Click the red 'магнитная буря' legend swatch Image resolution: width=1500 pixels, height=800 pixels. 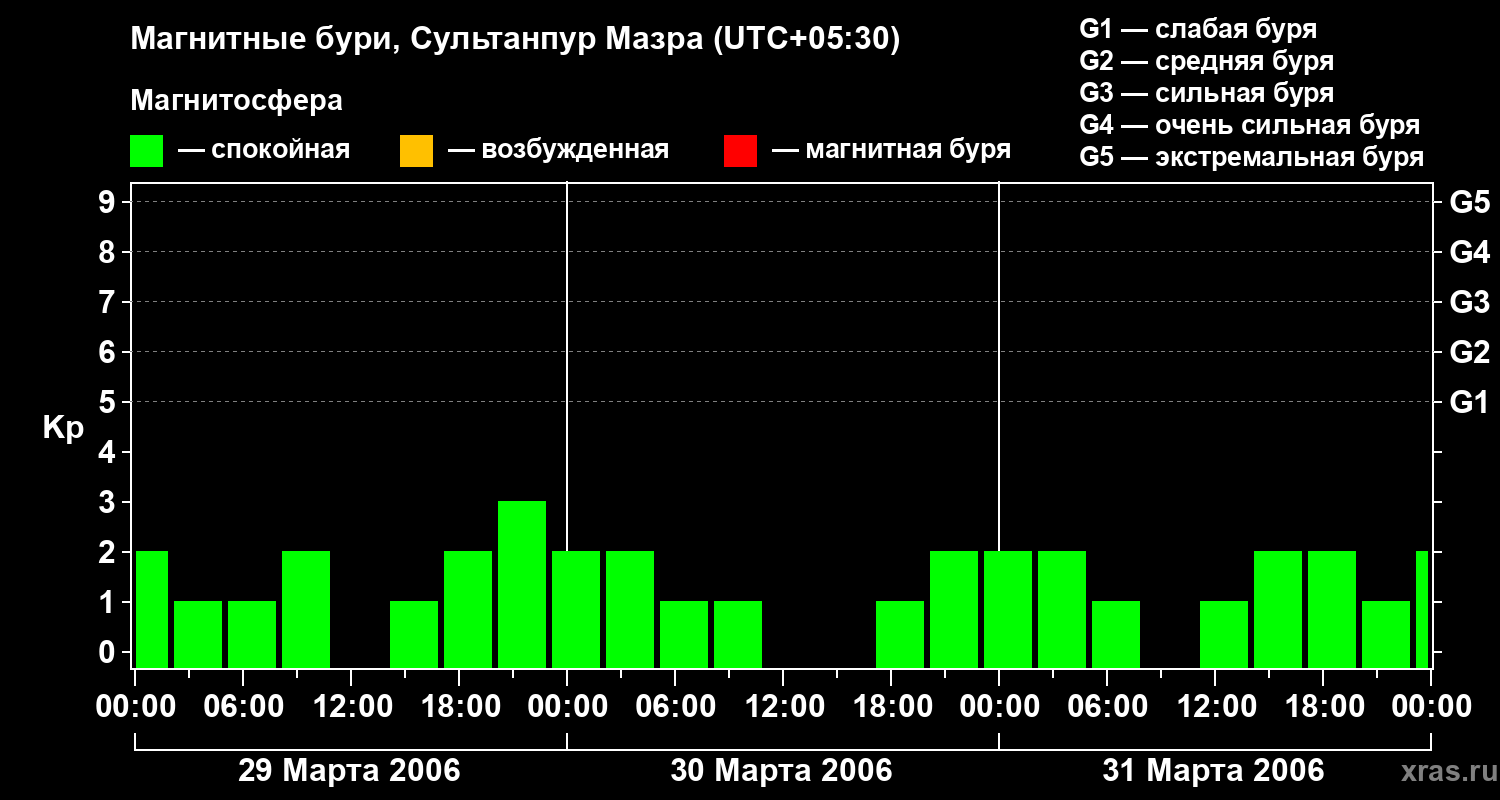[740, 151]
